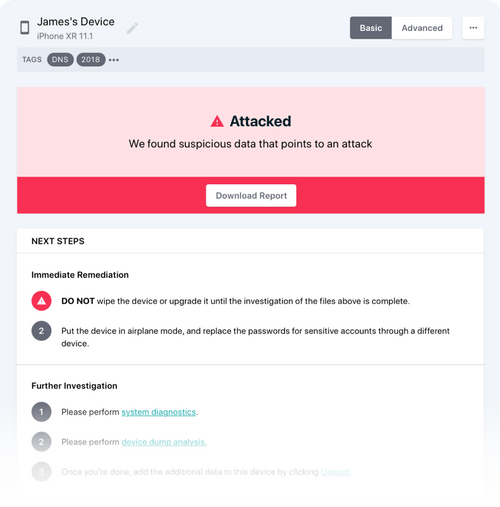Expand hidden tags via ellipsis after 2018
This screenshot has height=507, width=500.
114,60
